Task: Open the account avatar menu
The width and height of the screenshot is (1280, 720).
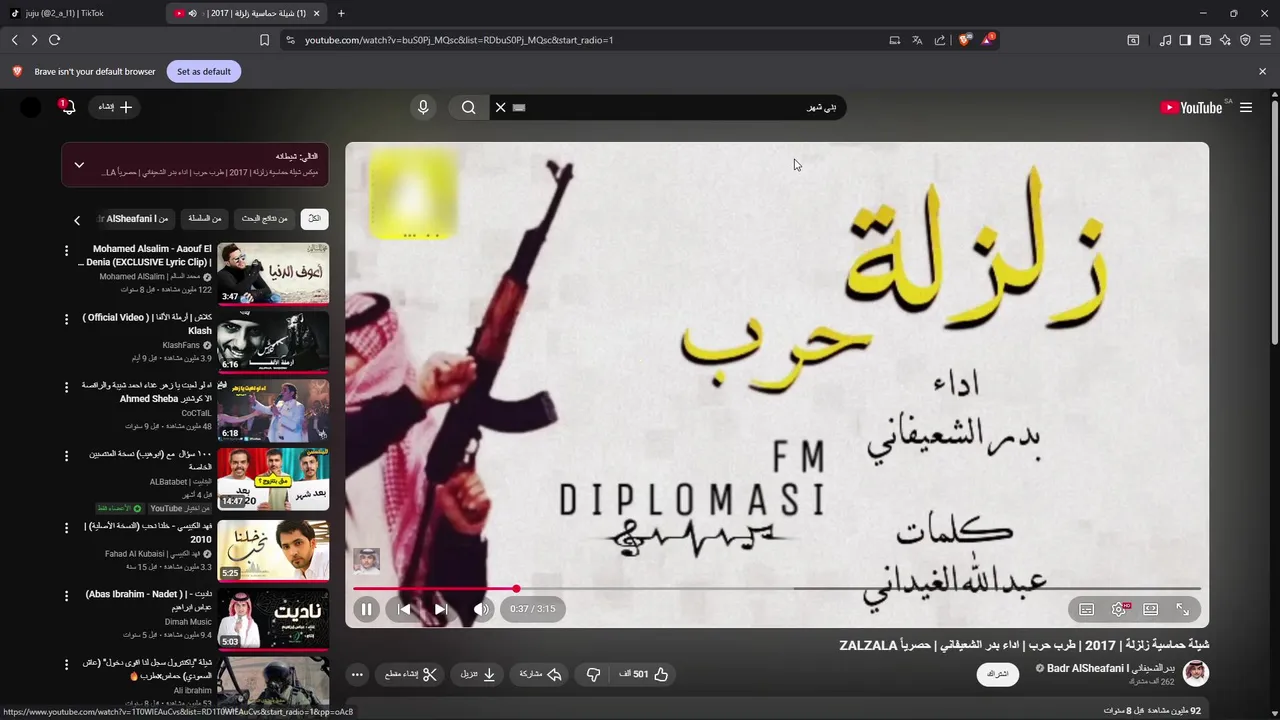Action: 31,107
